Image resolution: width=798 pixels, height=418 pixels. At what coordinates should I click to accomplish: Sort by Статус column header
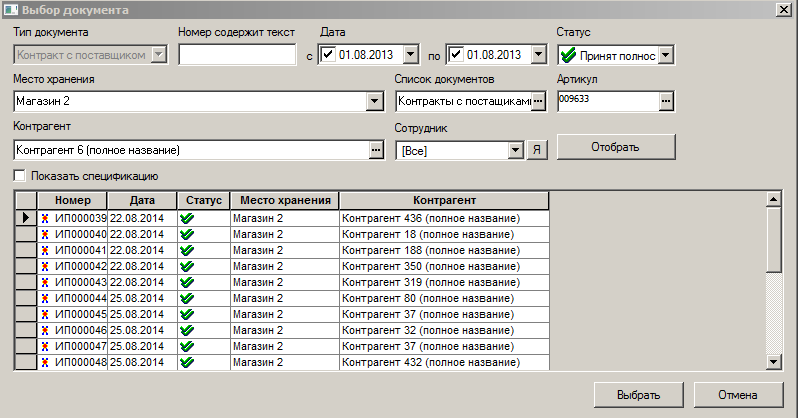click(204, 201)
